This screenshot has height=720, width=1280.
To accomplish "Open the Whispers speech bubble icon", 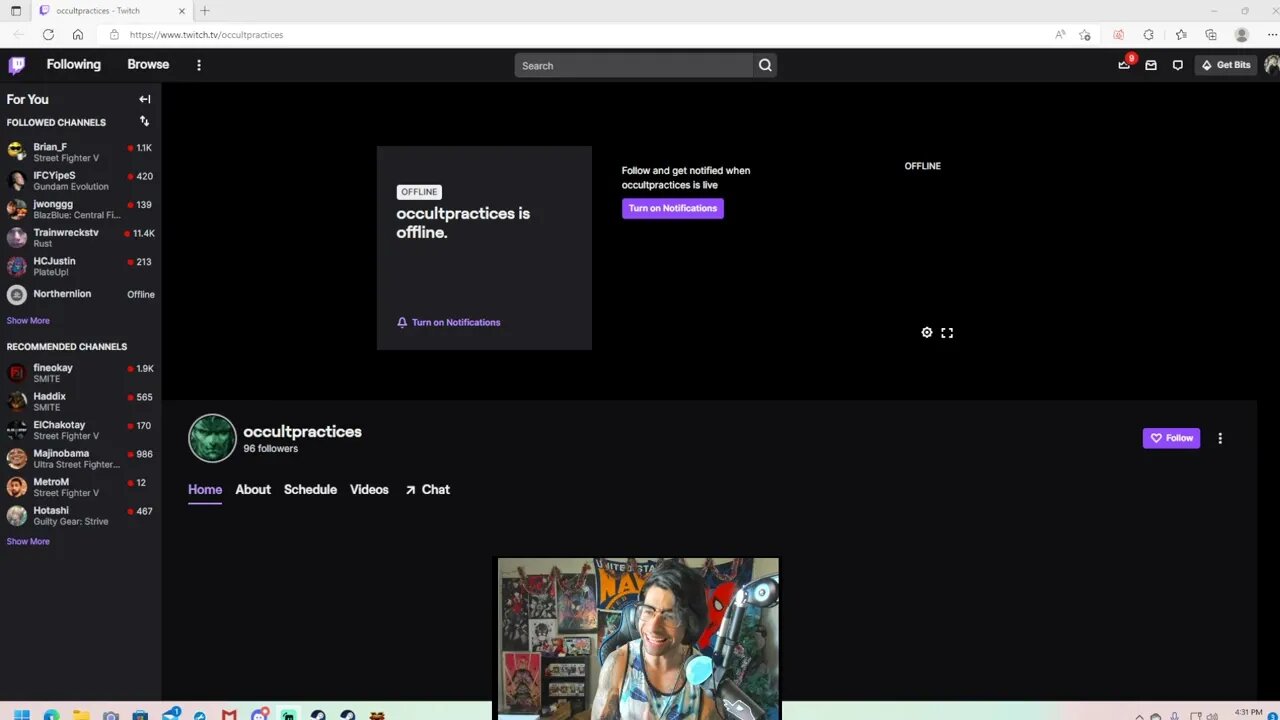I will [x=1178, y=65].
